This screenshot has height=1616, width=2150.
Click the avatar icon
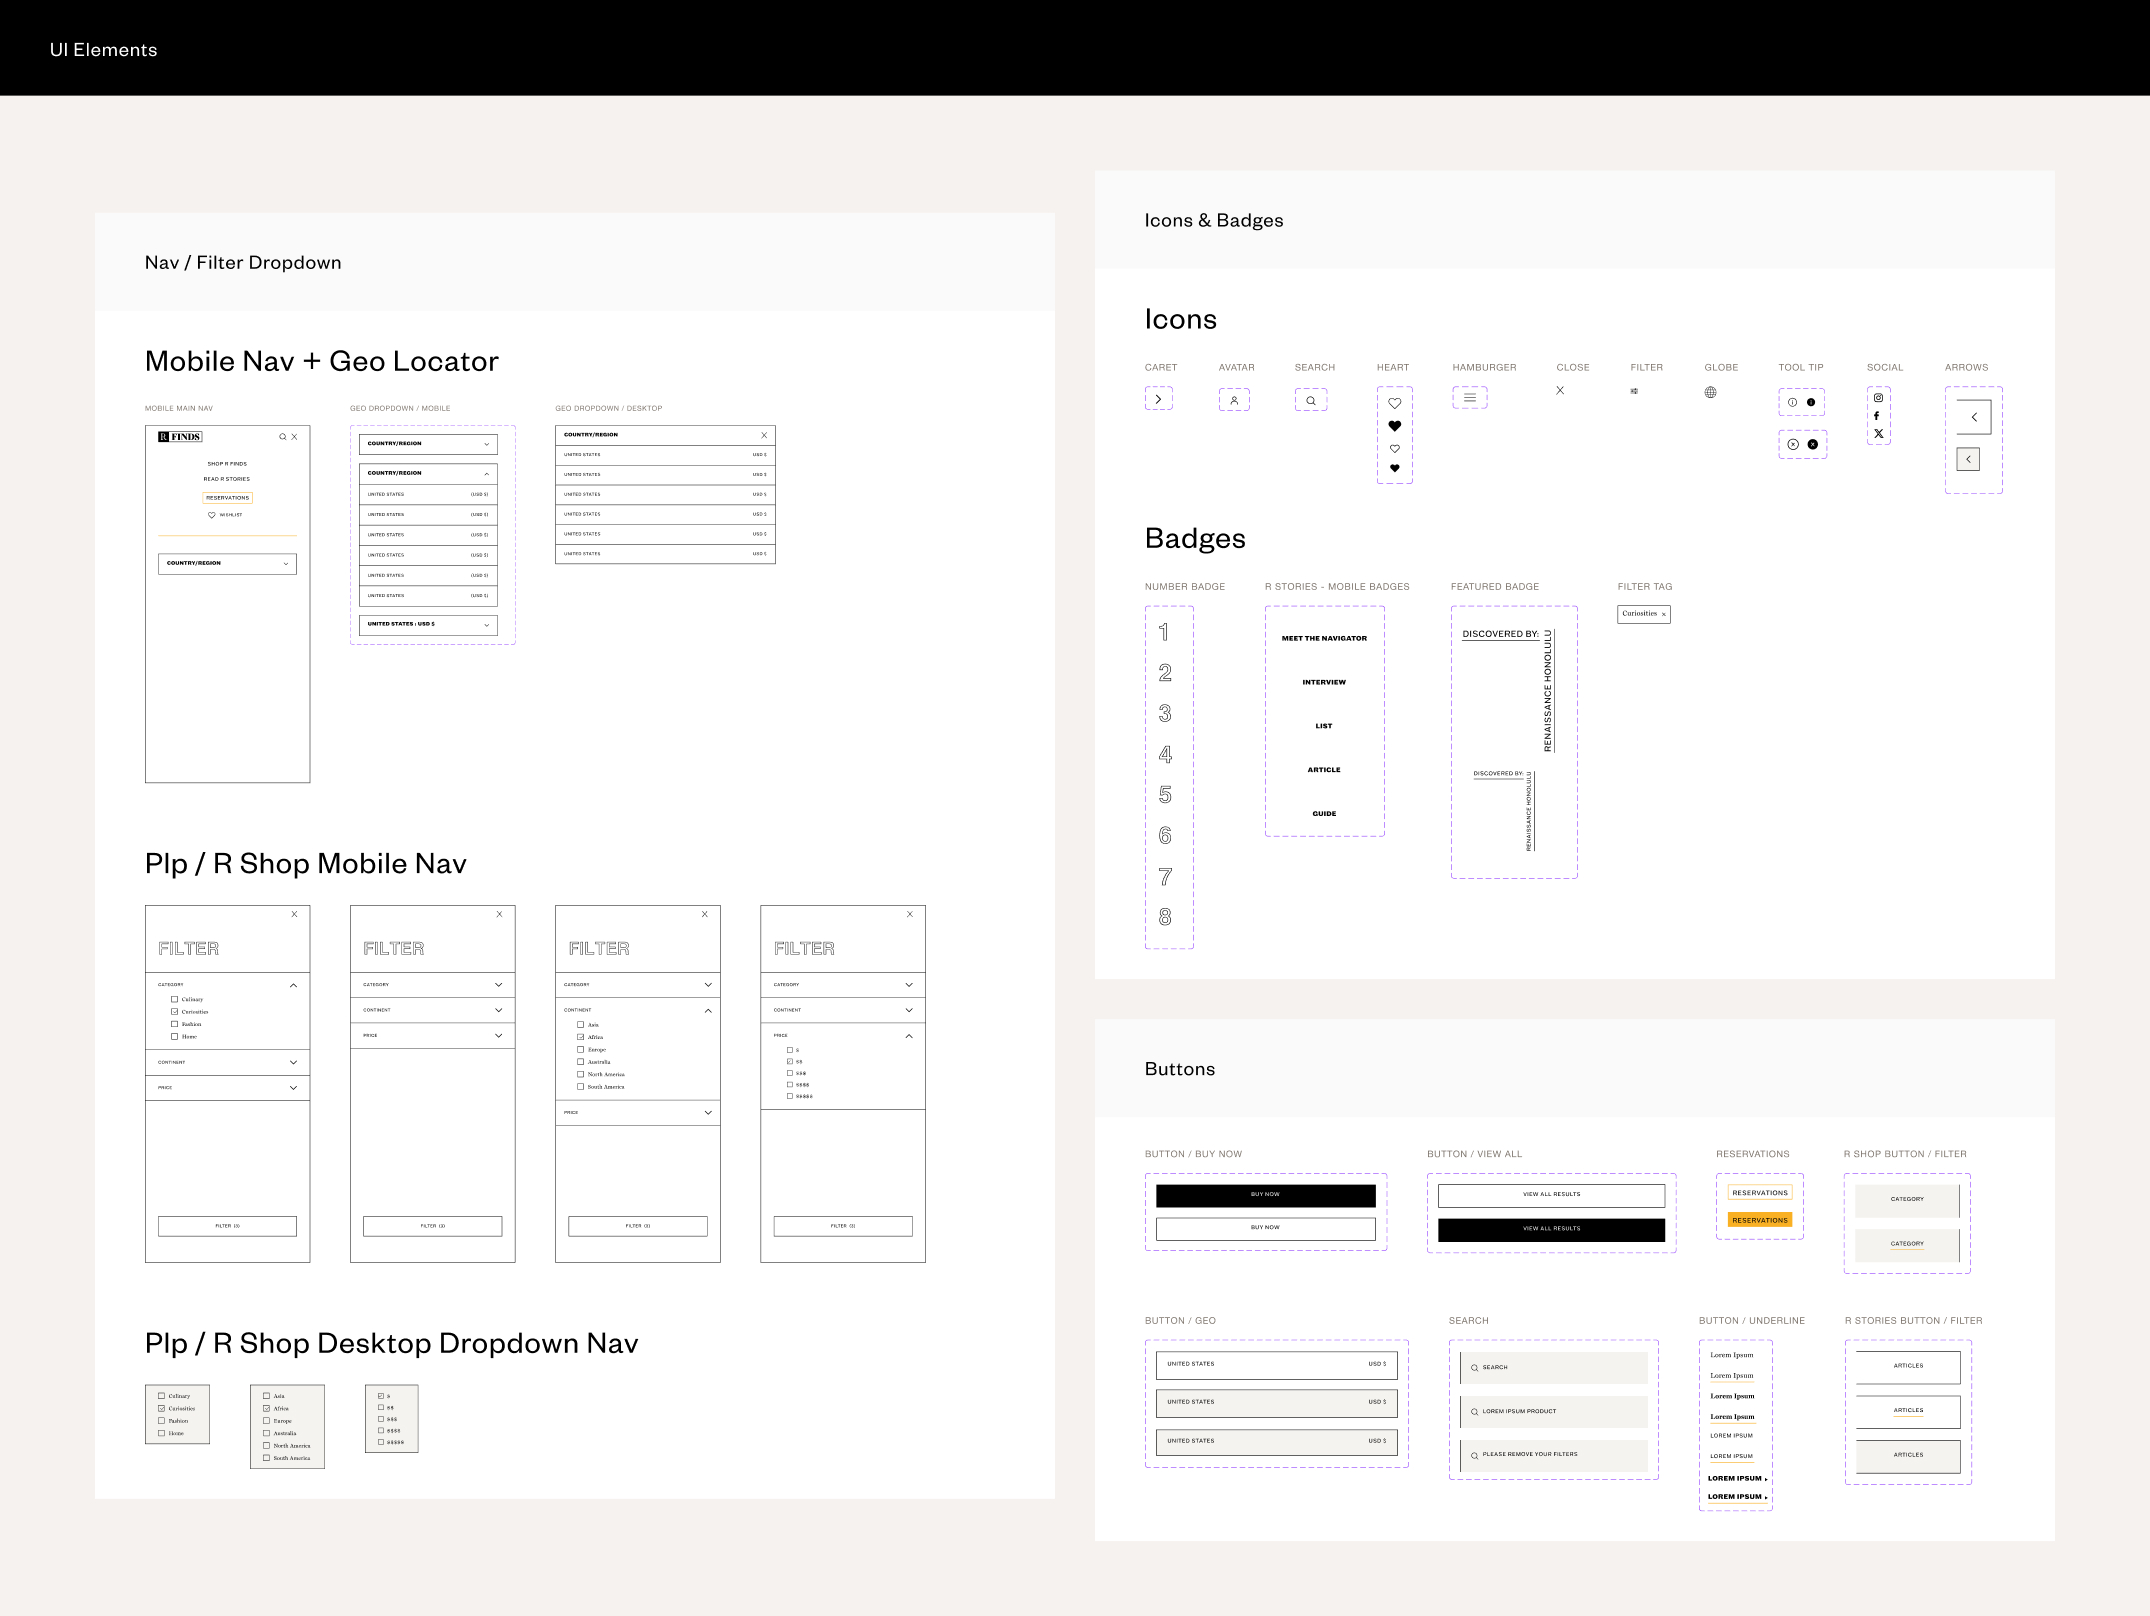pyautogui.click(x=1234, y=400)
